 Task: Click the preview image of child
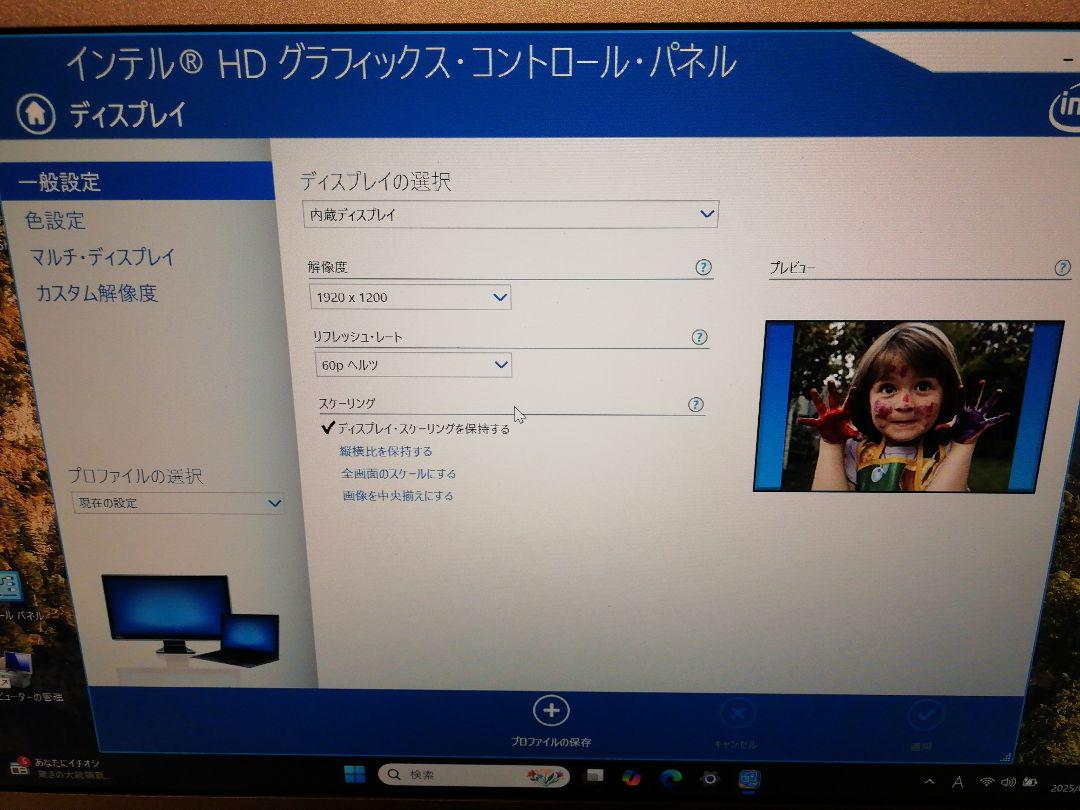(x=908, y=406)
